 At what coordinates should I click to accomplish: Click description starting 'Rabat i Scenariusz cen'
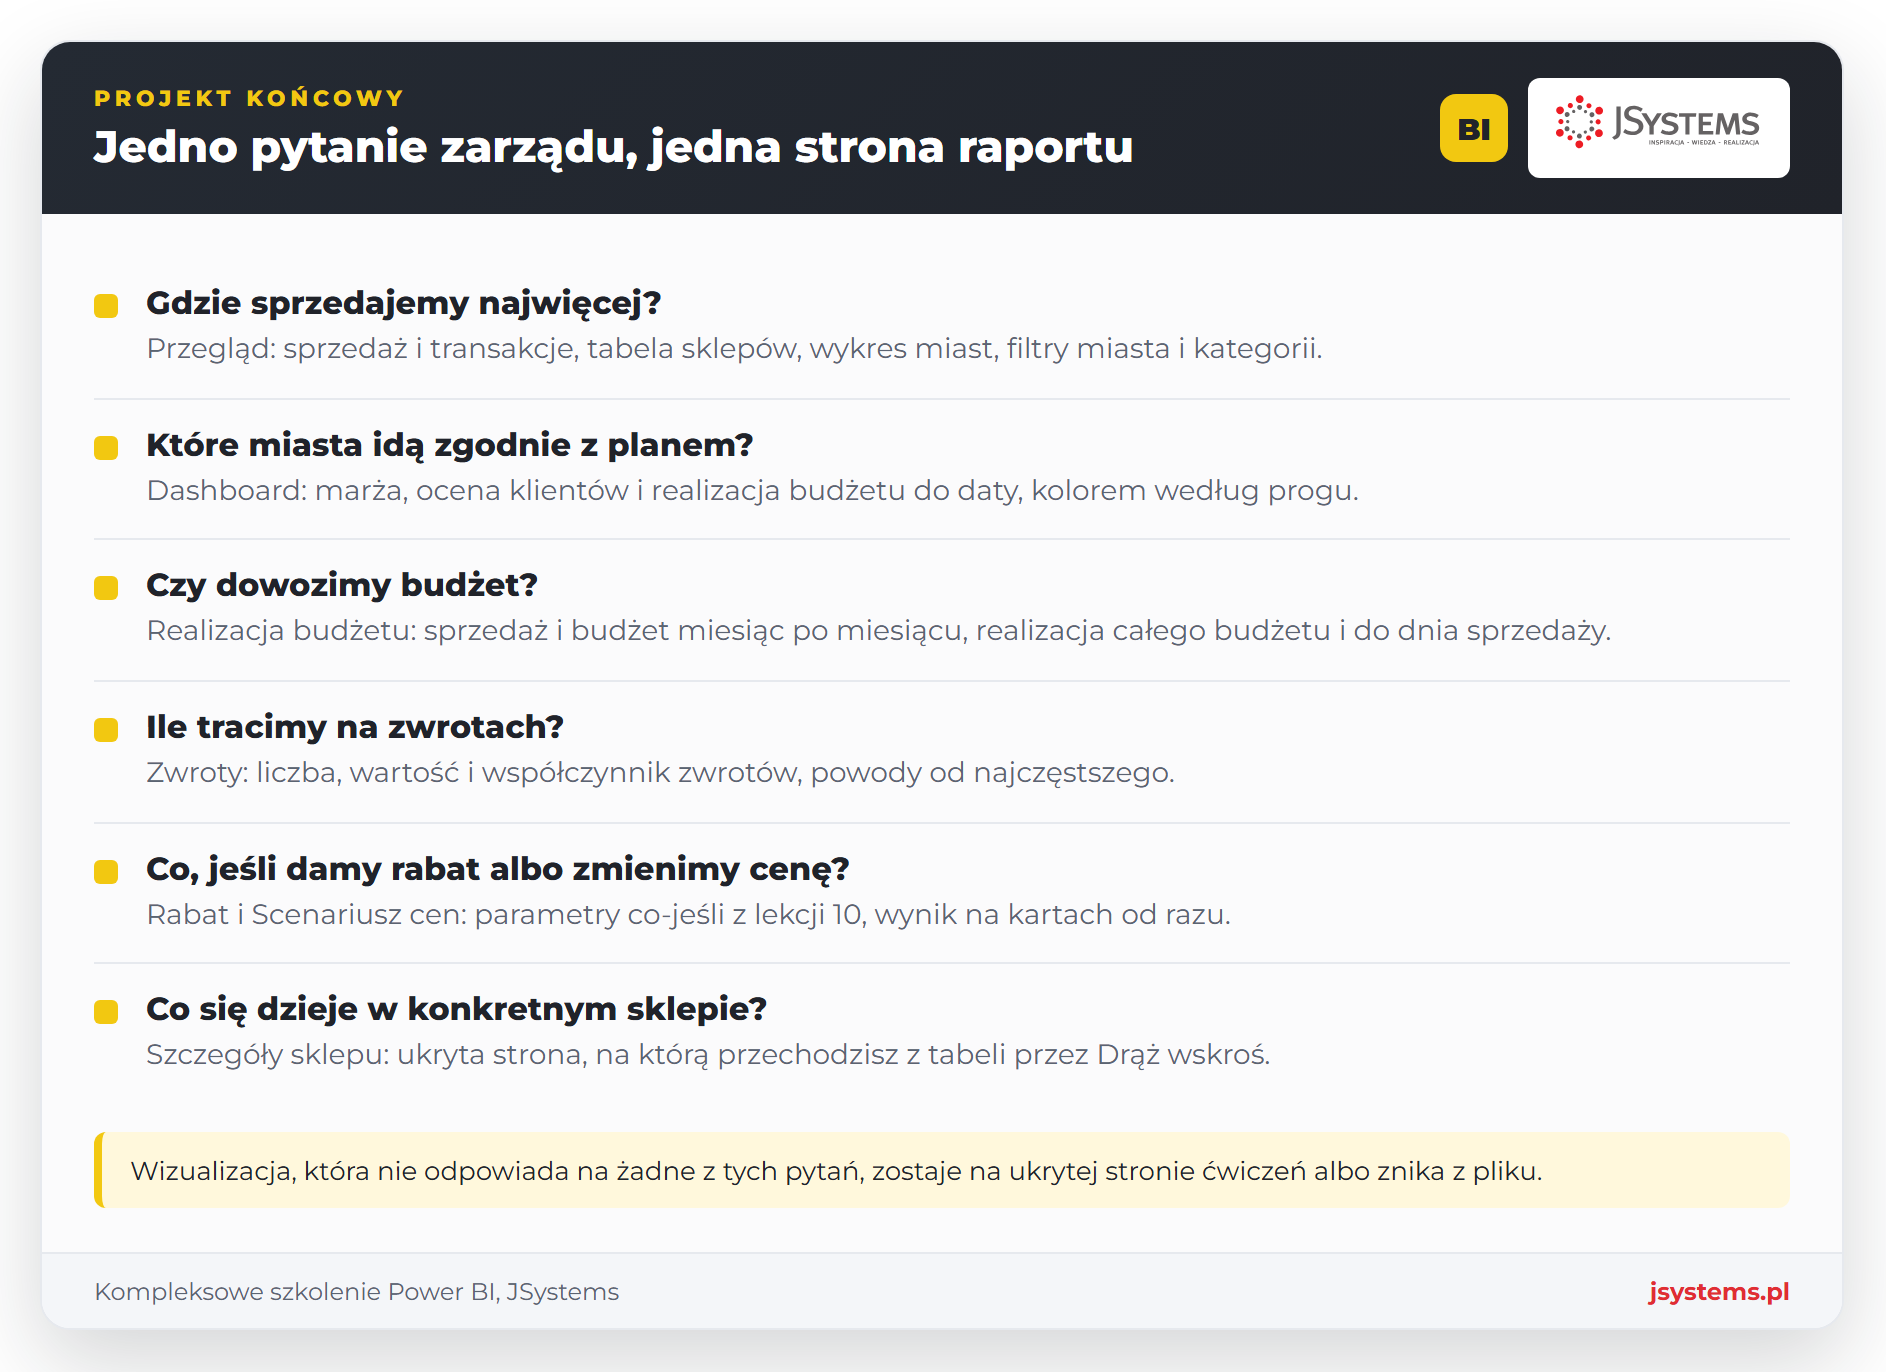[x=688, y=915]
